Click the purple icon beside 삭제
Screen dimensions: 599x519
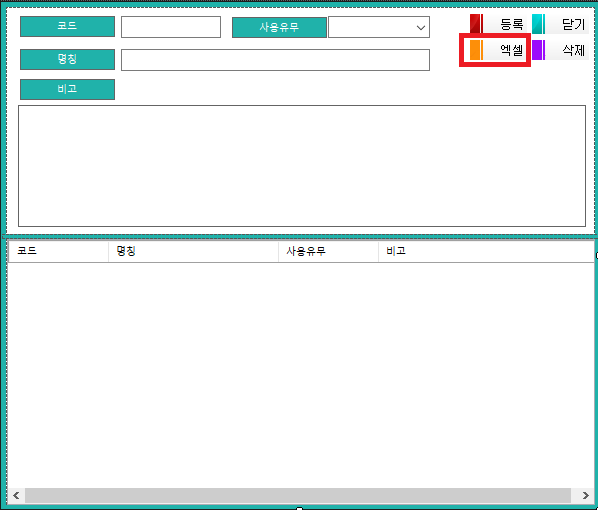(x=538, y=50)
